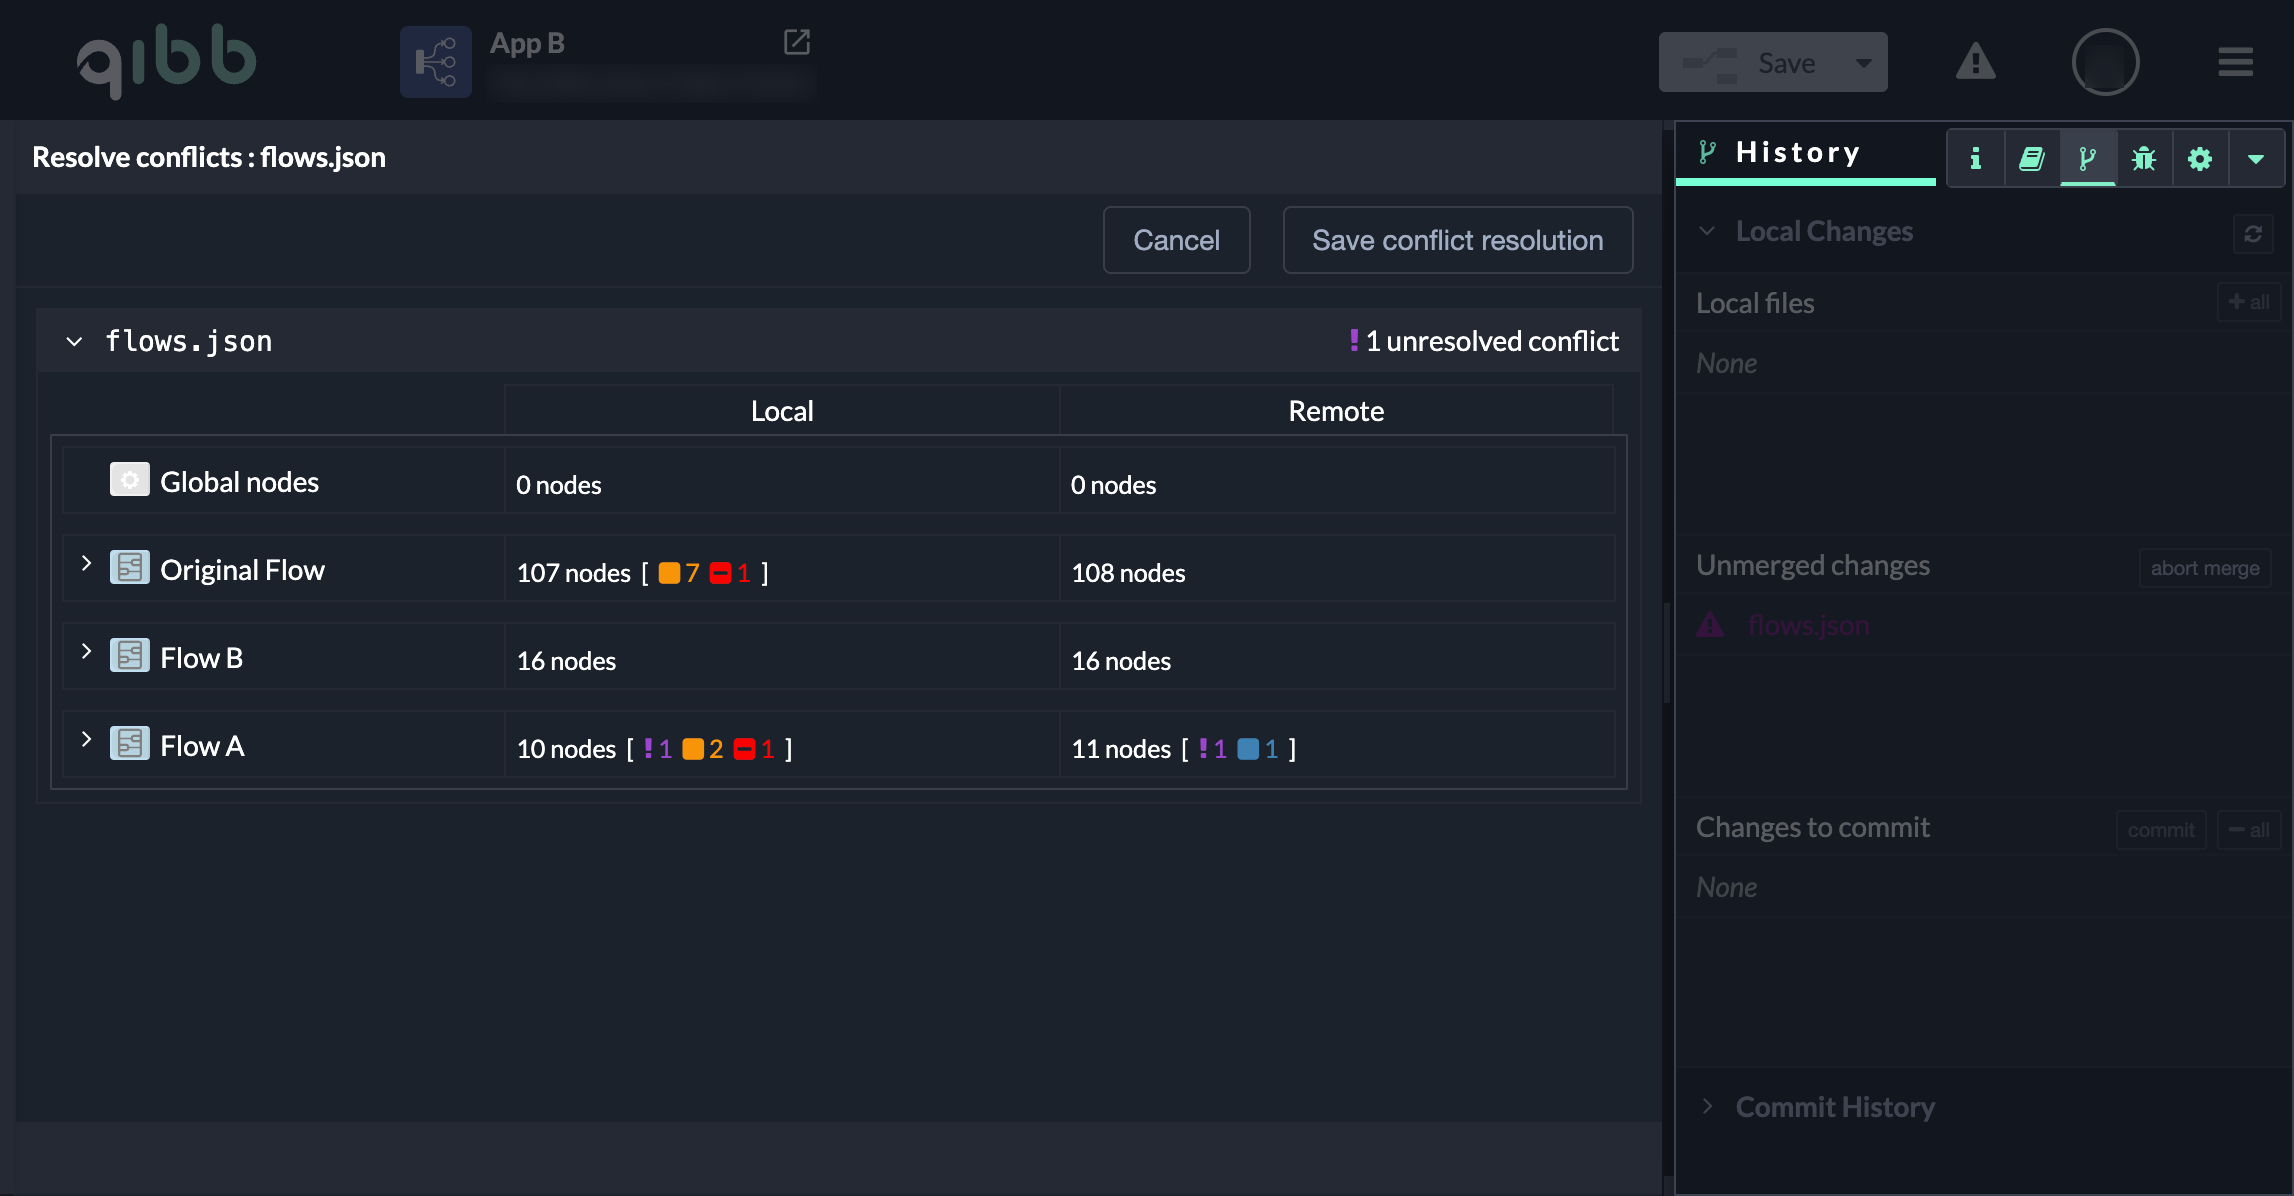Screen dimensions: 2294x1196
Task: Click Save conflict resolution button
Action: (1457, 240)
